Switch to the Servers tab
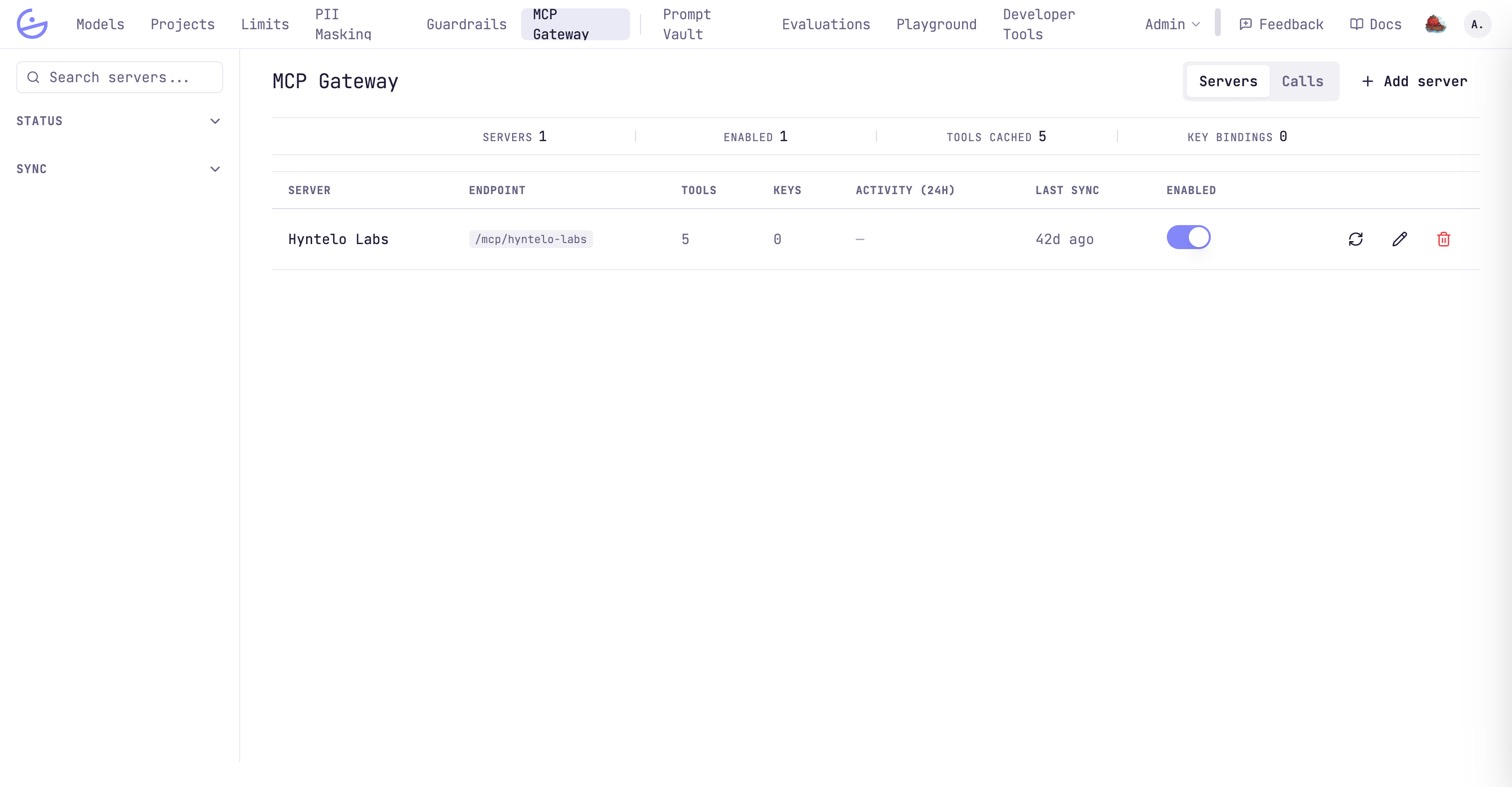The image size is (1512, 787). coord(1228,81)
